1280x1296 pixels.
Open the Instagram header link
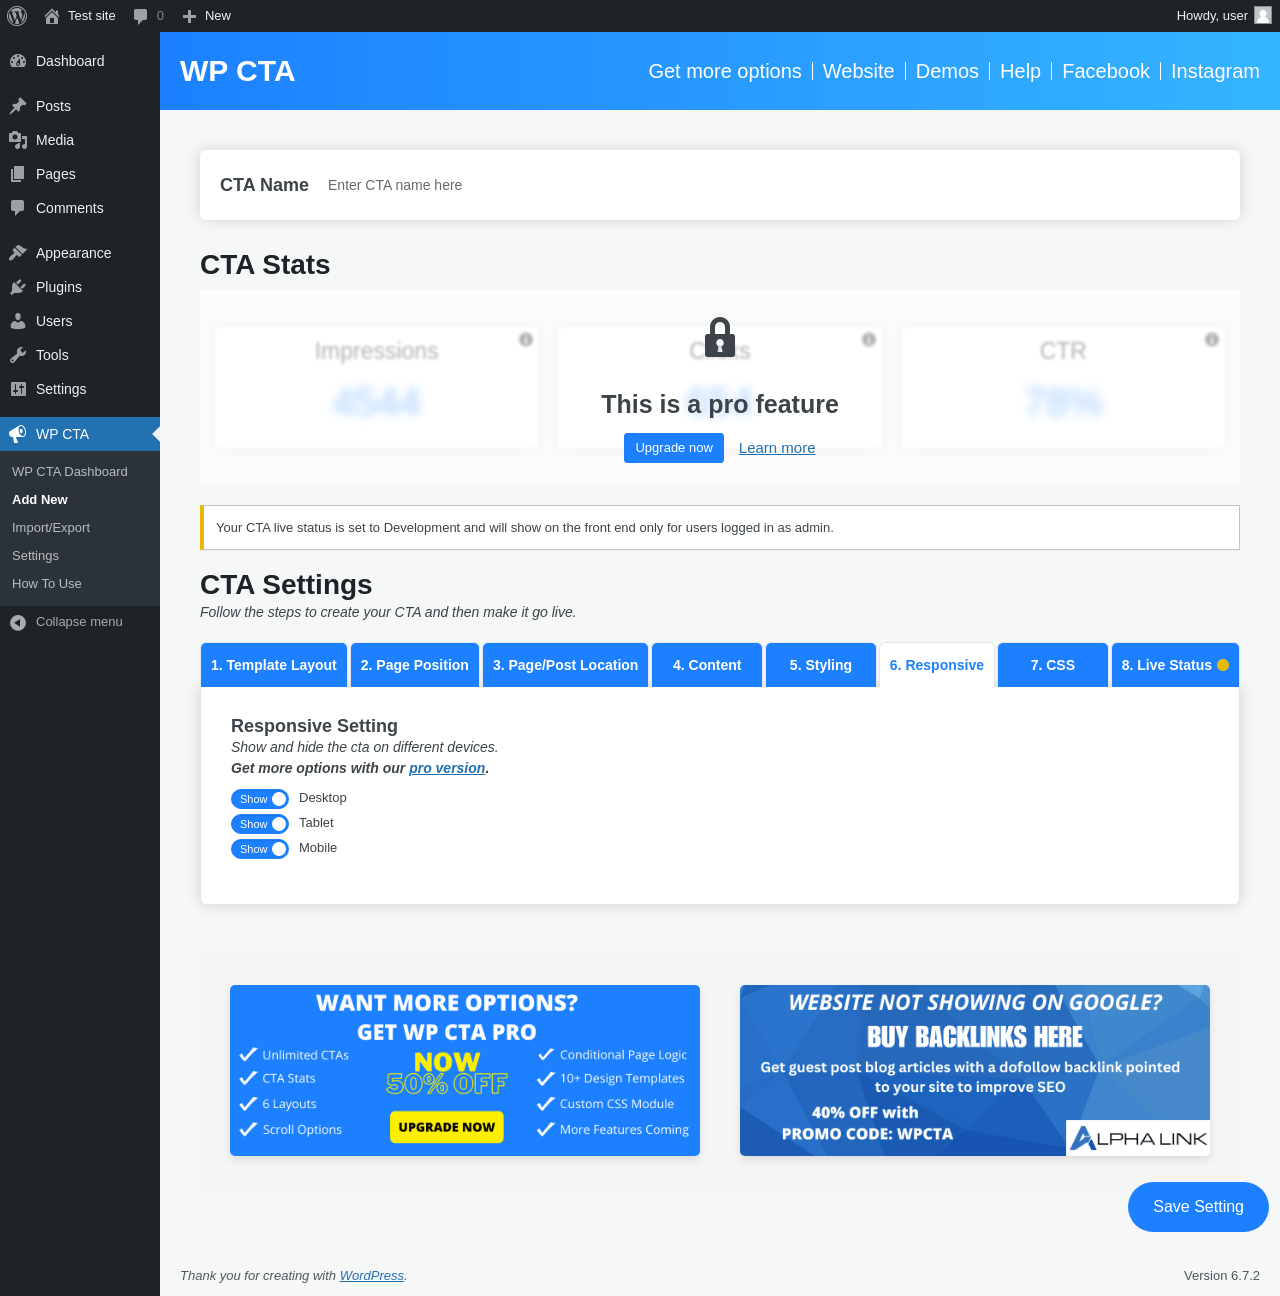[1215, 71]
